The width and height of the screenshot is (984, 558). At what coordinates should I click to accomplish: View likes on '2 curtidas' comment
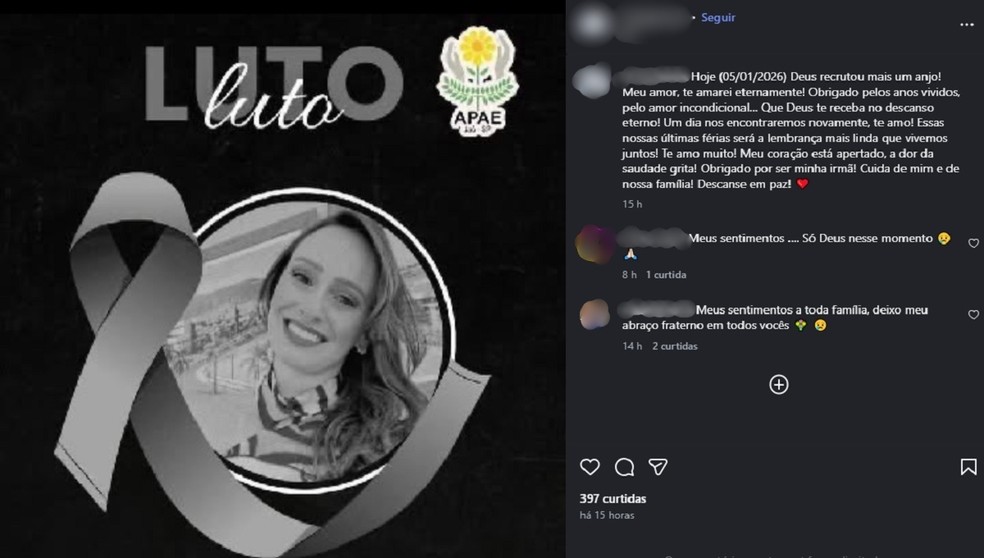tap(675, 346)
